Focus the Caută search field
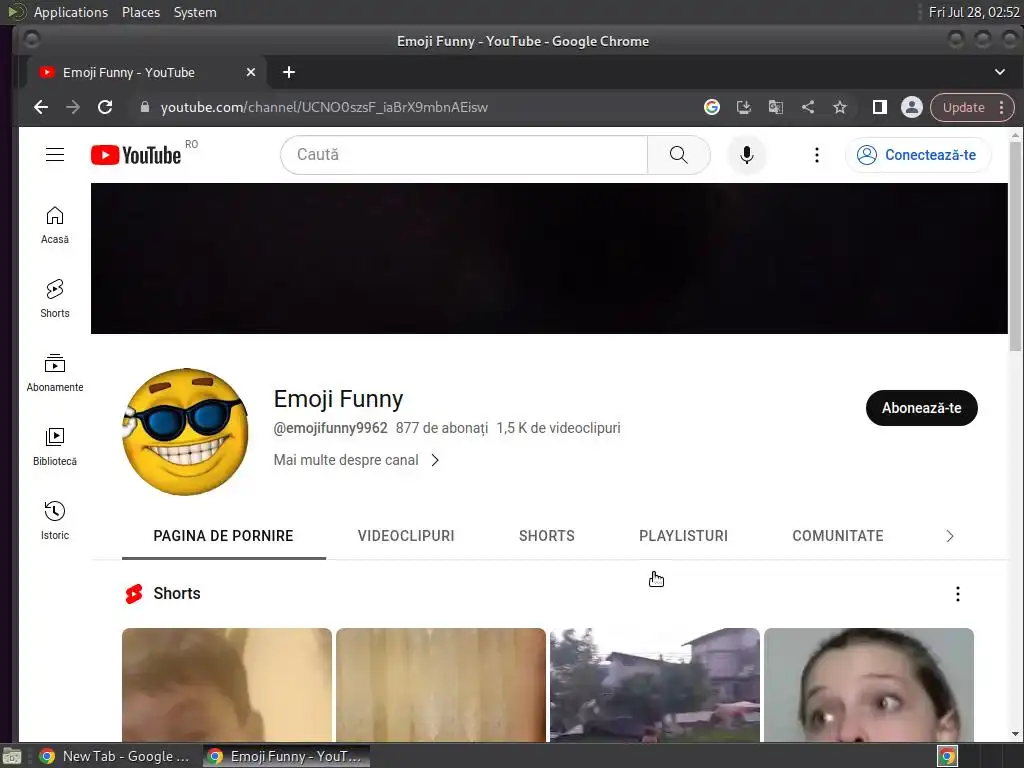The height and width of the screenshot is (768, 1024). pos(464,155)
